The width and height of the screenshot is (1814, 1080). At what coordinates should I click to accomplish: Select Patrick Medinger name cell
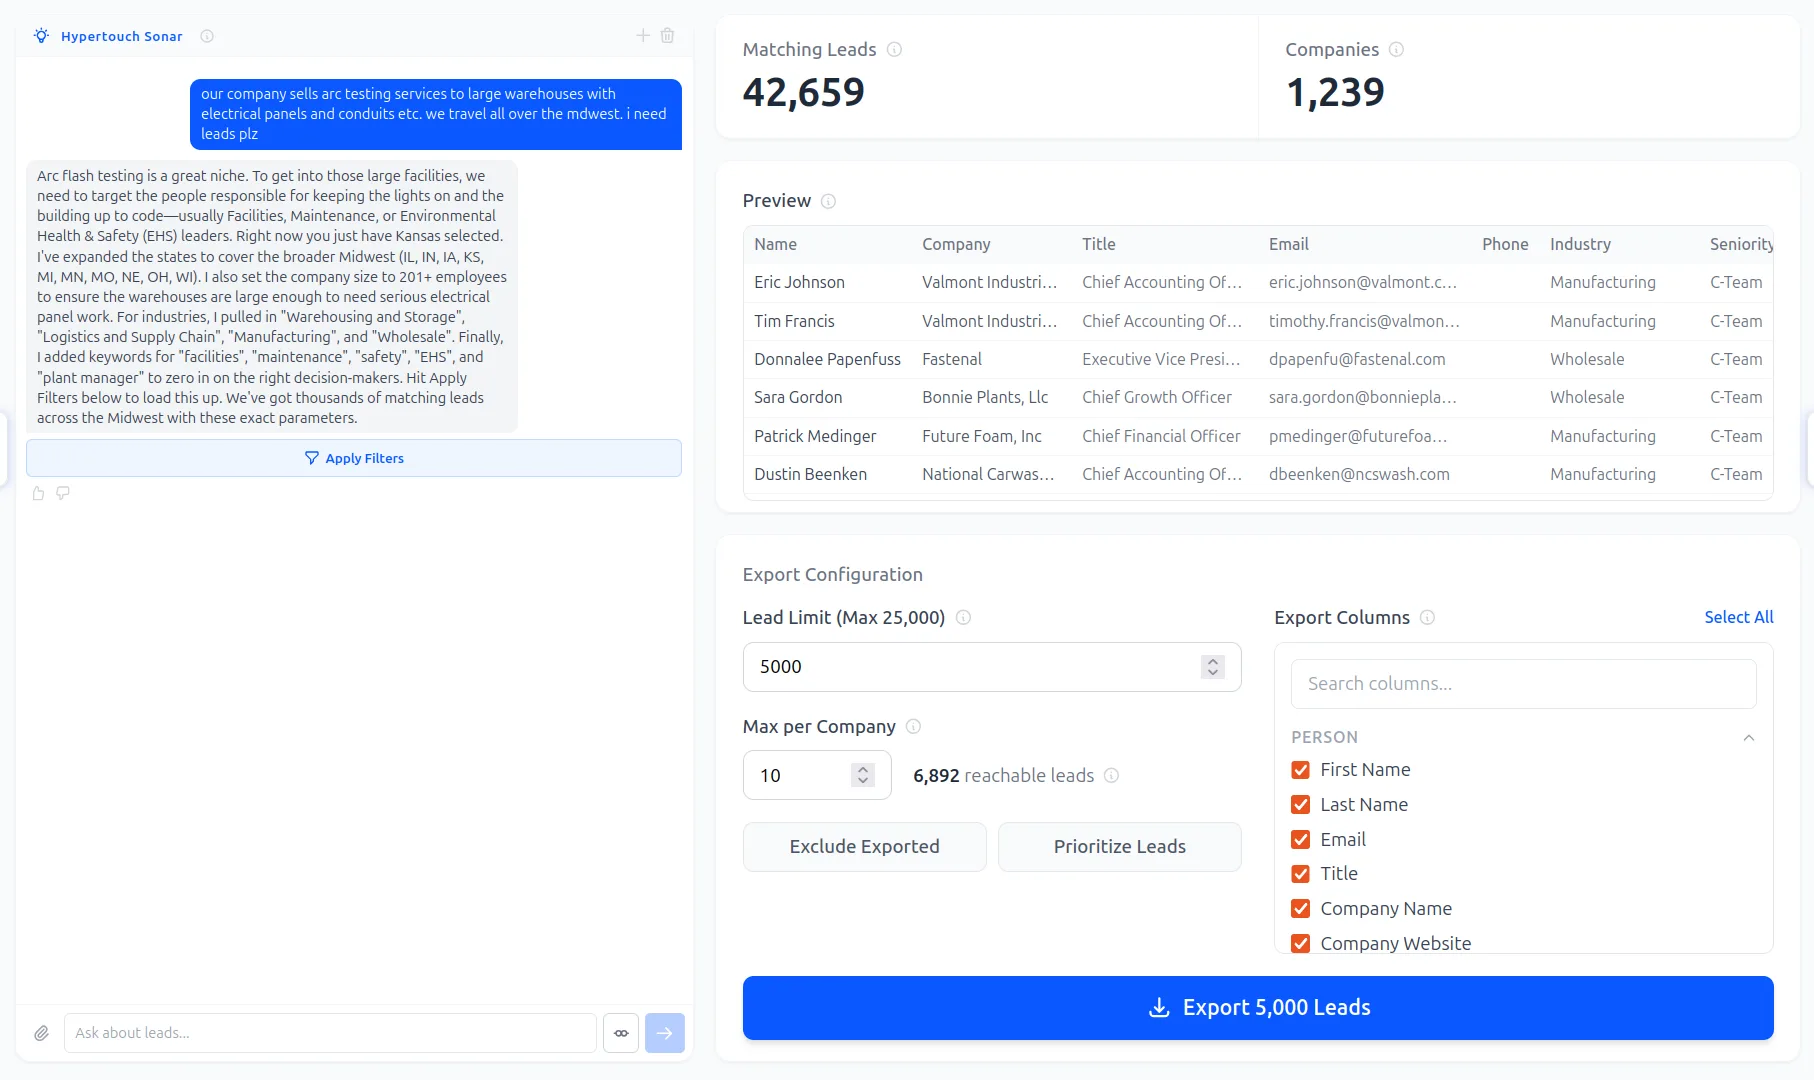click(x=815, y=436)
